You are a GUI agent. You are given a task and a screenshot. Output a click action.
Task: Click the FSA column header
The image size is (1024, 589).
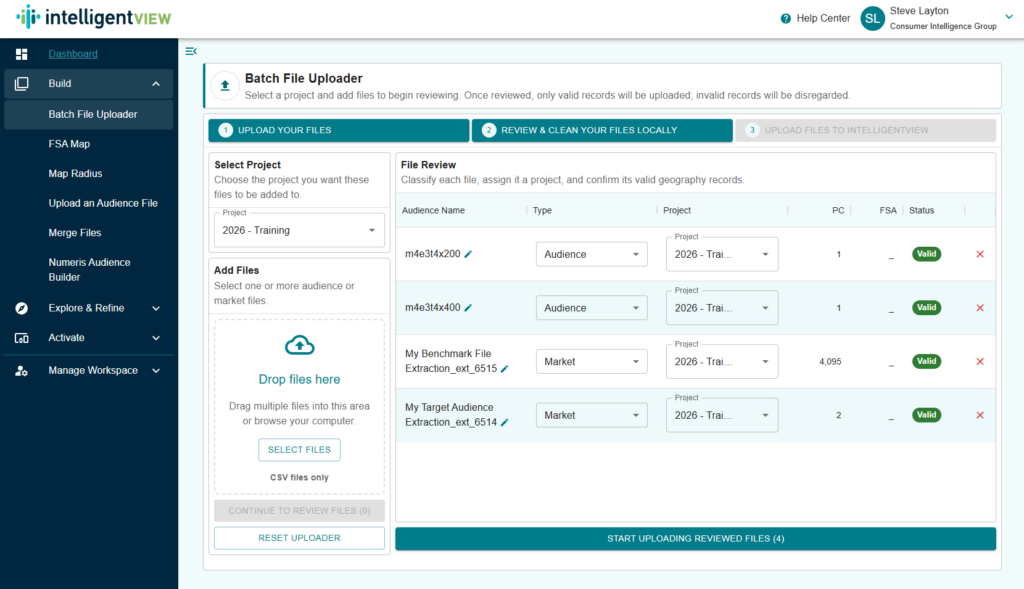[x=888, y=210]
